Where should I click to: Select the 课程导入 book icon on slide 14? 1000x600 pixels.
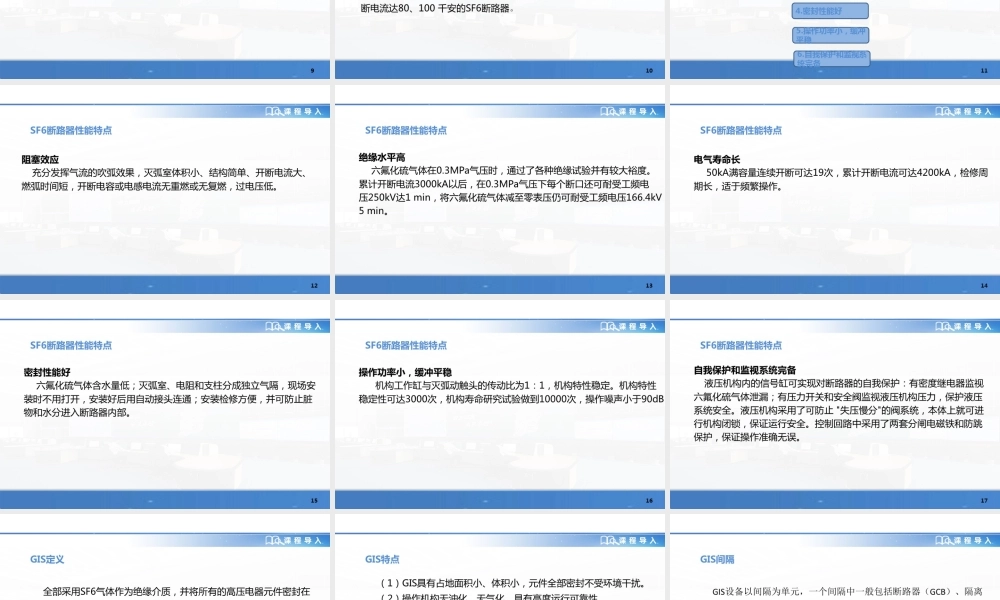pos(943,112)
